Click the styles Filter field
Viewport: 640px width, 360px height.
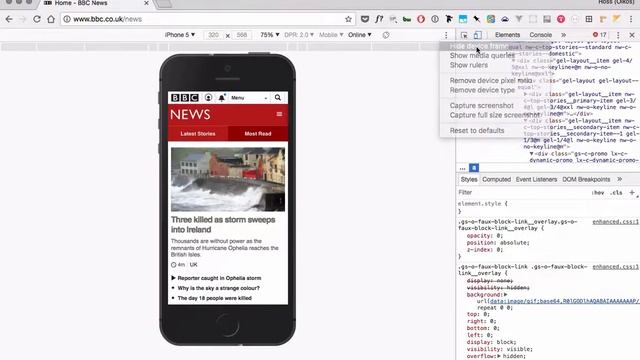[x=522, y=192]
